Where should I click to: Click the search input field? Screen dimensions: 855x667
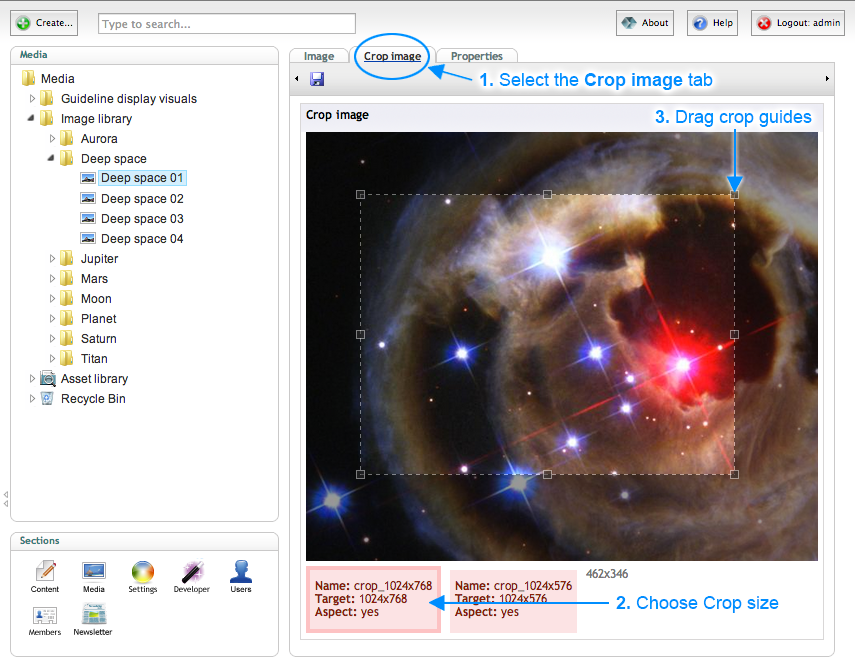tap(227, 23)
